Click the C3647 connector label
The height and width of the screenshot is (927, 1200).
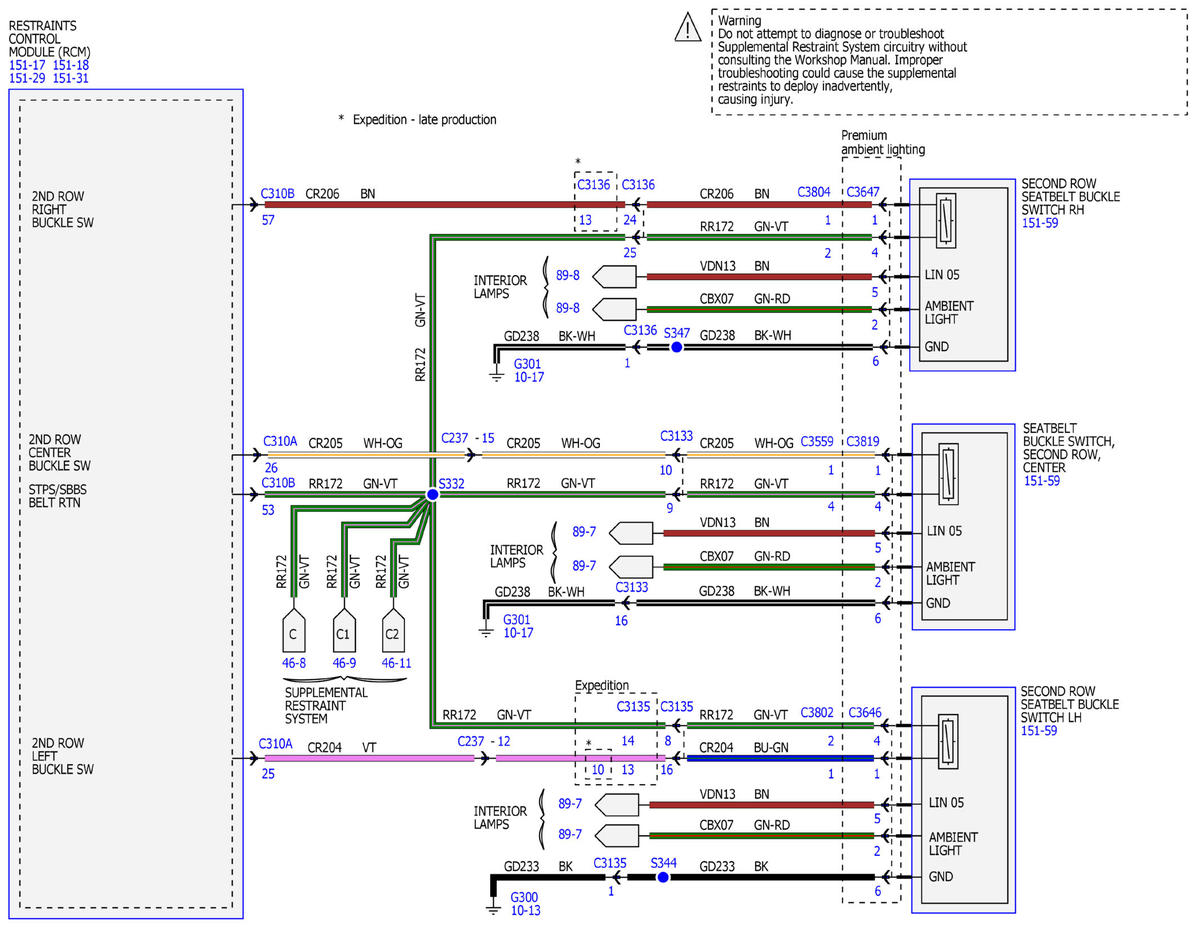863,191
